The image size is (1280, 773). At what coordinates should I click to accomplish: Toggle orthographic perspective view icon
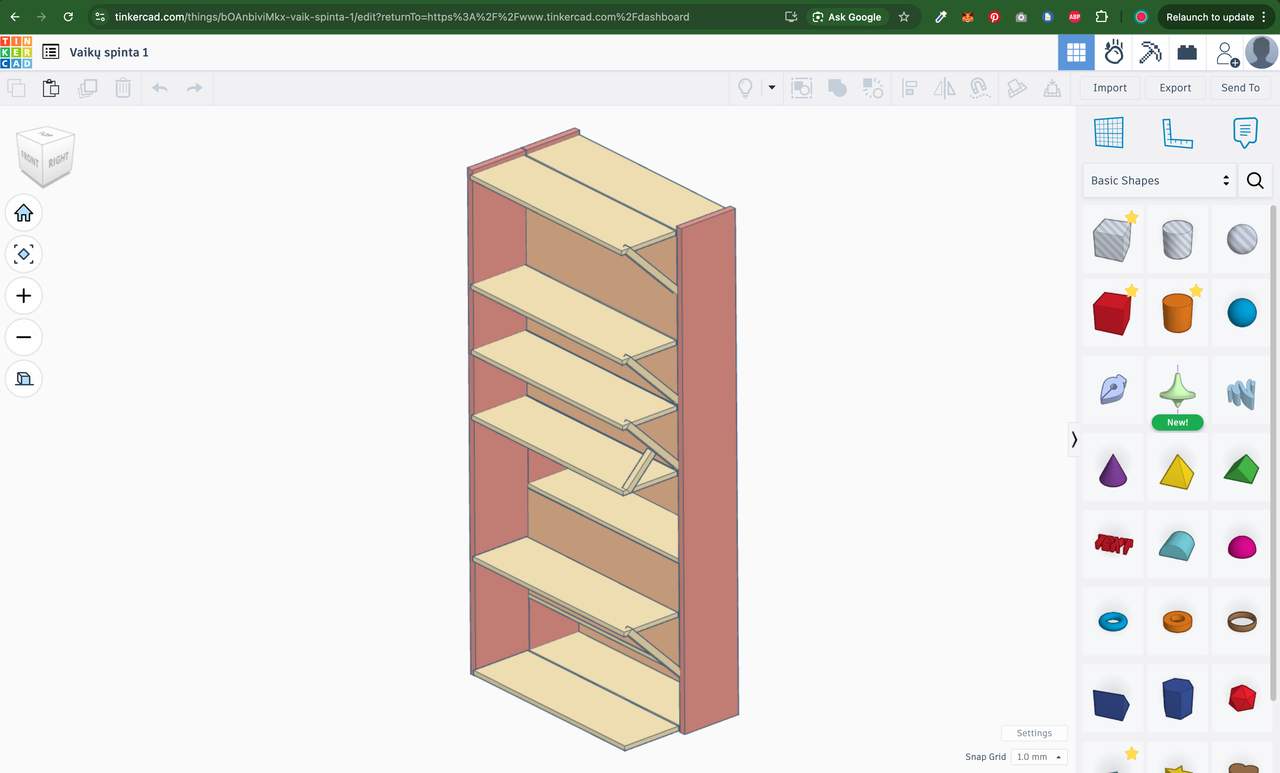(24, 379)
